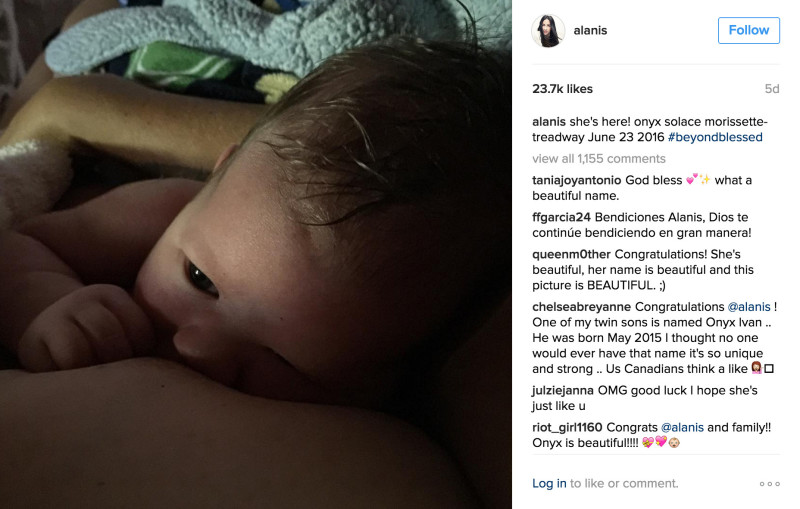Open commenter chelseabreyanne's profile
Screen dimensions: 800x509
coord(582,307)
